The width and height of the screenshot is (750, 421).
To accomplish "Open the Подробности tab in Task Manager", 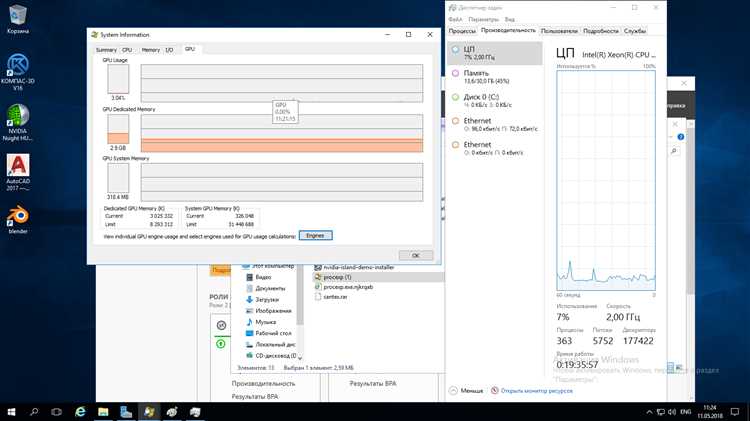I will tap(600, 31).
